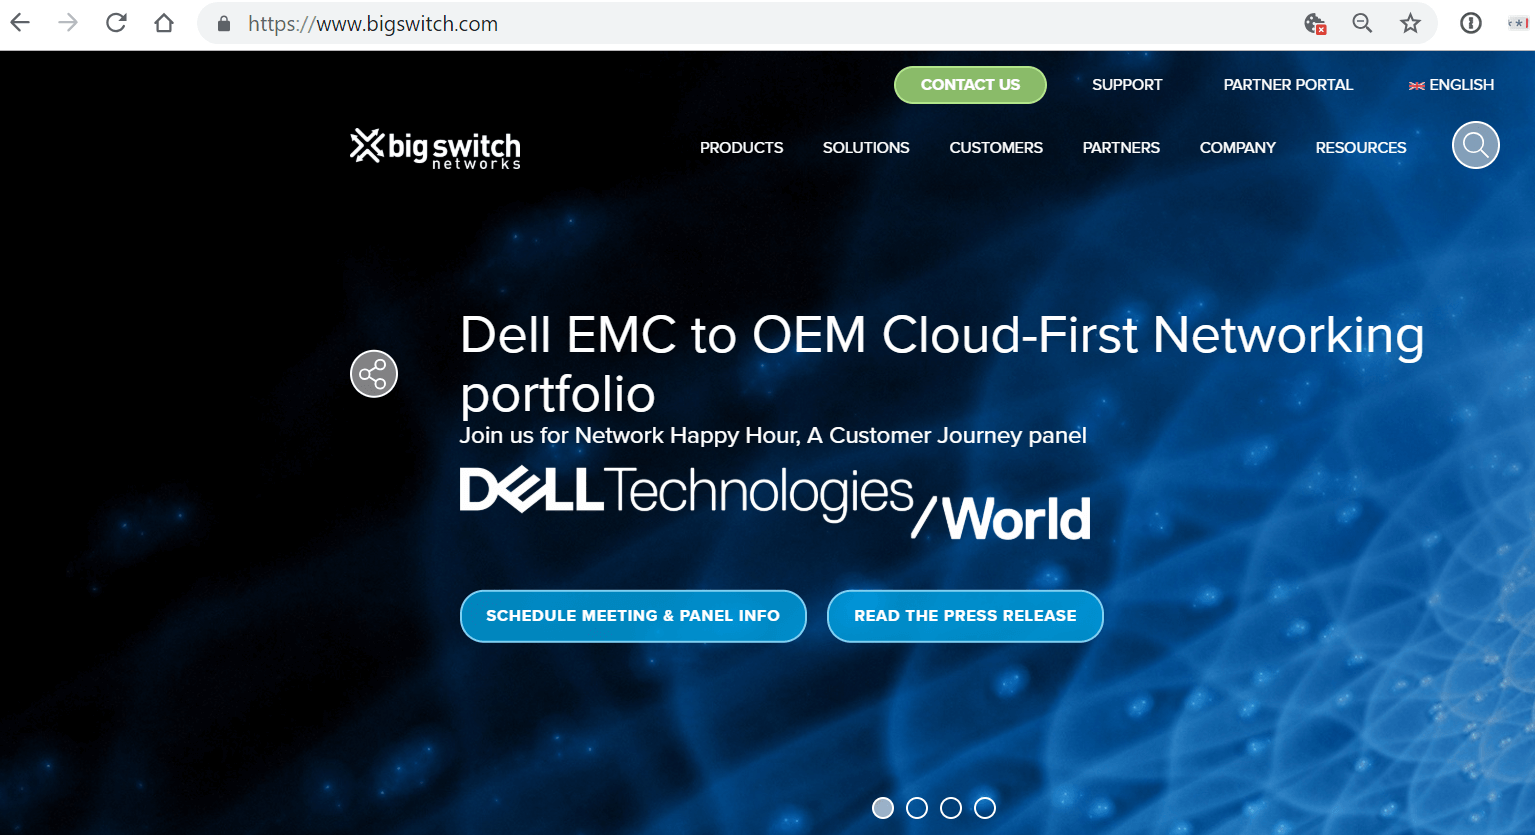The image size is (1535, 835).
Task: Expand the PRODUCTS navigation menu
Action: click(x=741, y=147)
